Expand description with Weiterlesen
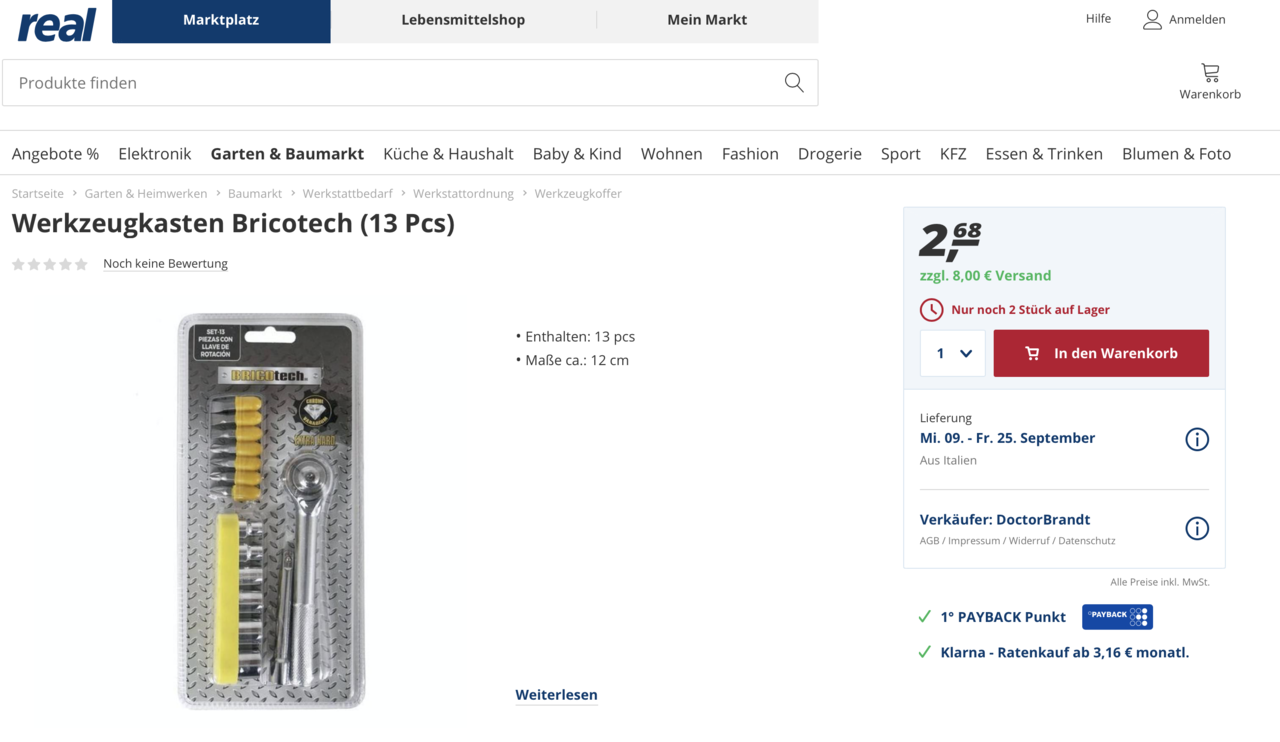 pyautogui.click(x=556, y=695)
